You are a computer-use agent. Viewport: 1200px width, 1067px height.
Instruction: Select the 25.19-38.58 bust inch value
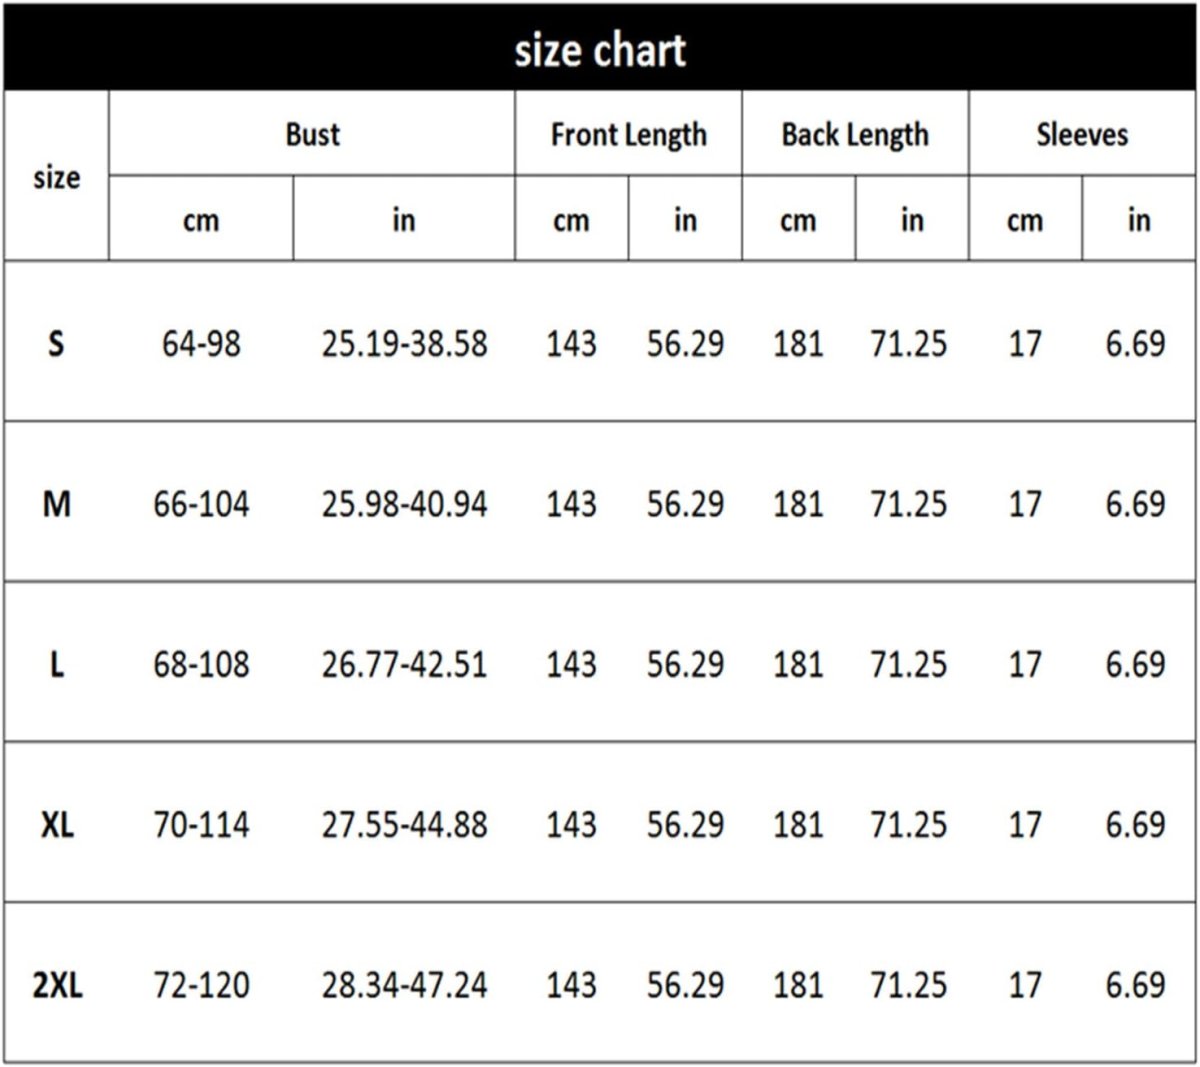[404, 344]
